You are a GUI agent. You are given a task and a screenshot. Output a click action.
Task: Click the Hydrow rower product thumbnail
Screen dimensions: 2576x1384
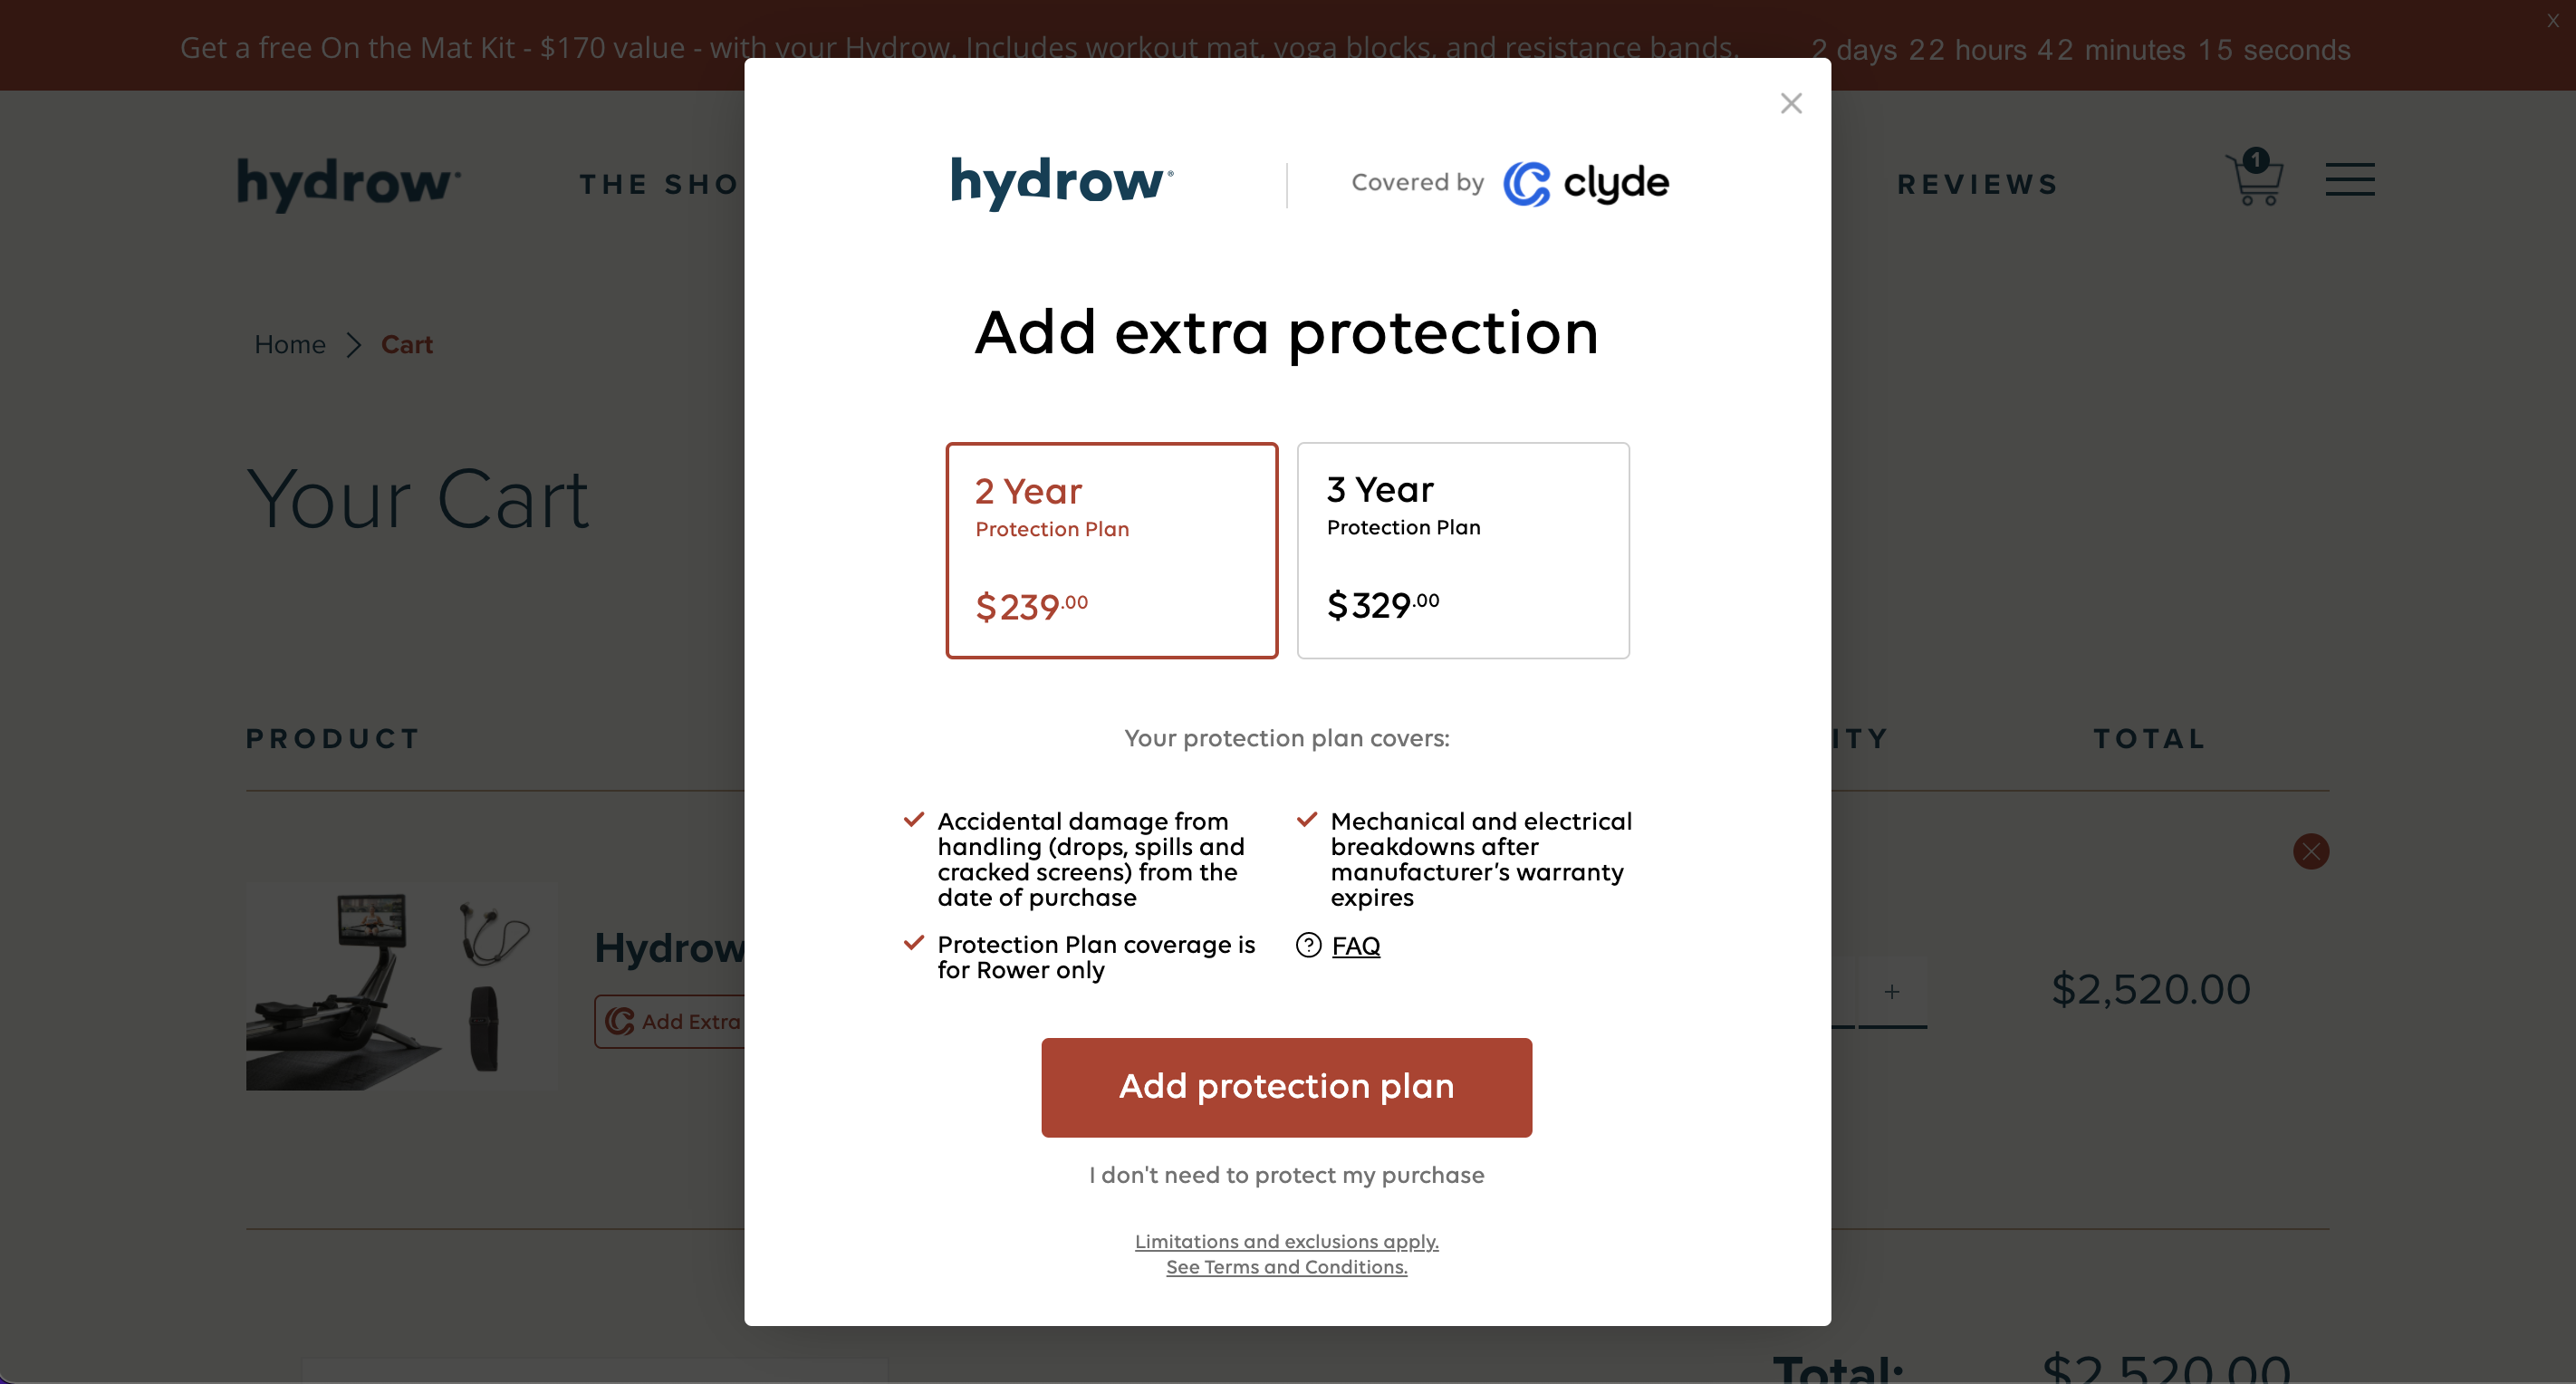pos(401,986)
